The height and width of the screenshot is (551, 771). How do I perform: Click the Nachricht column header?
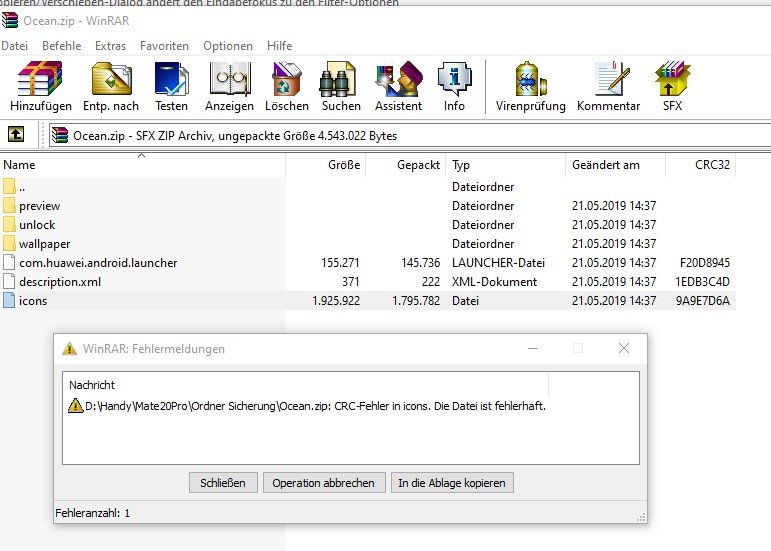point(305,384)
